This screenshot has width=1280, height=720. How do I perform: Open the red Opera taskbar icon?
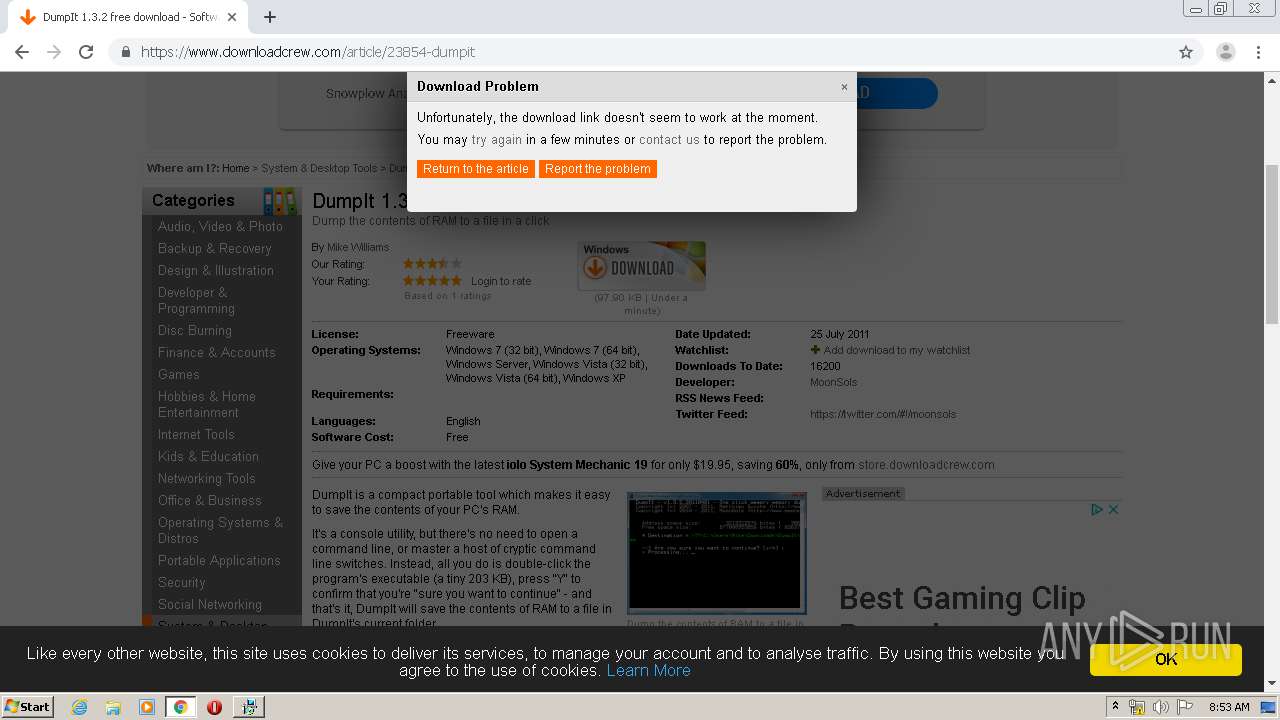pos(214,707)
